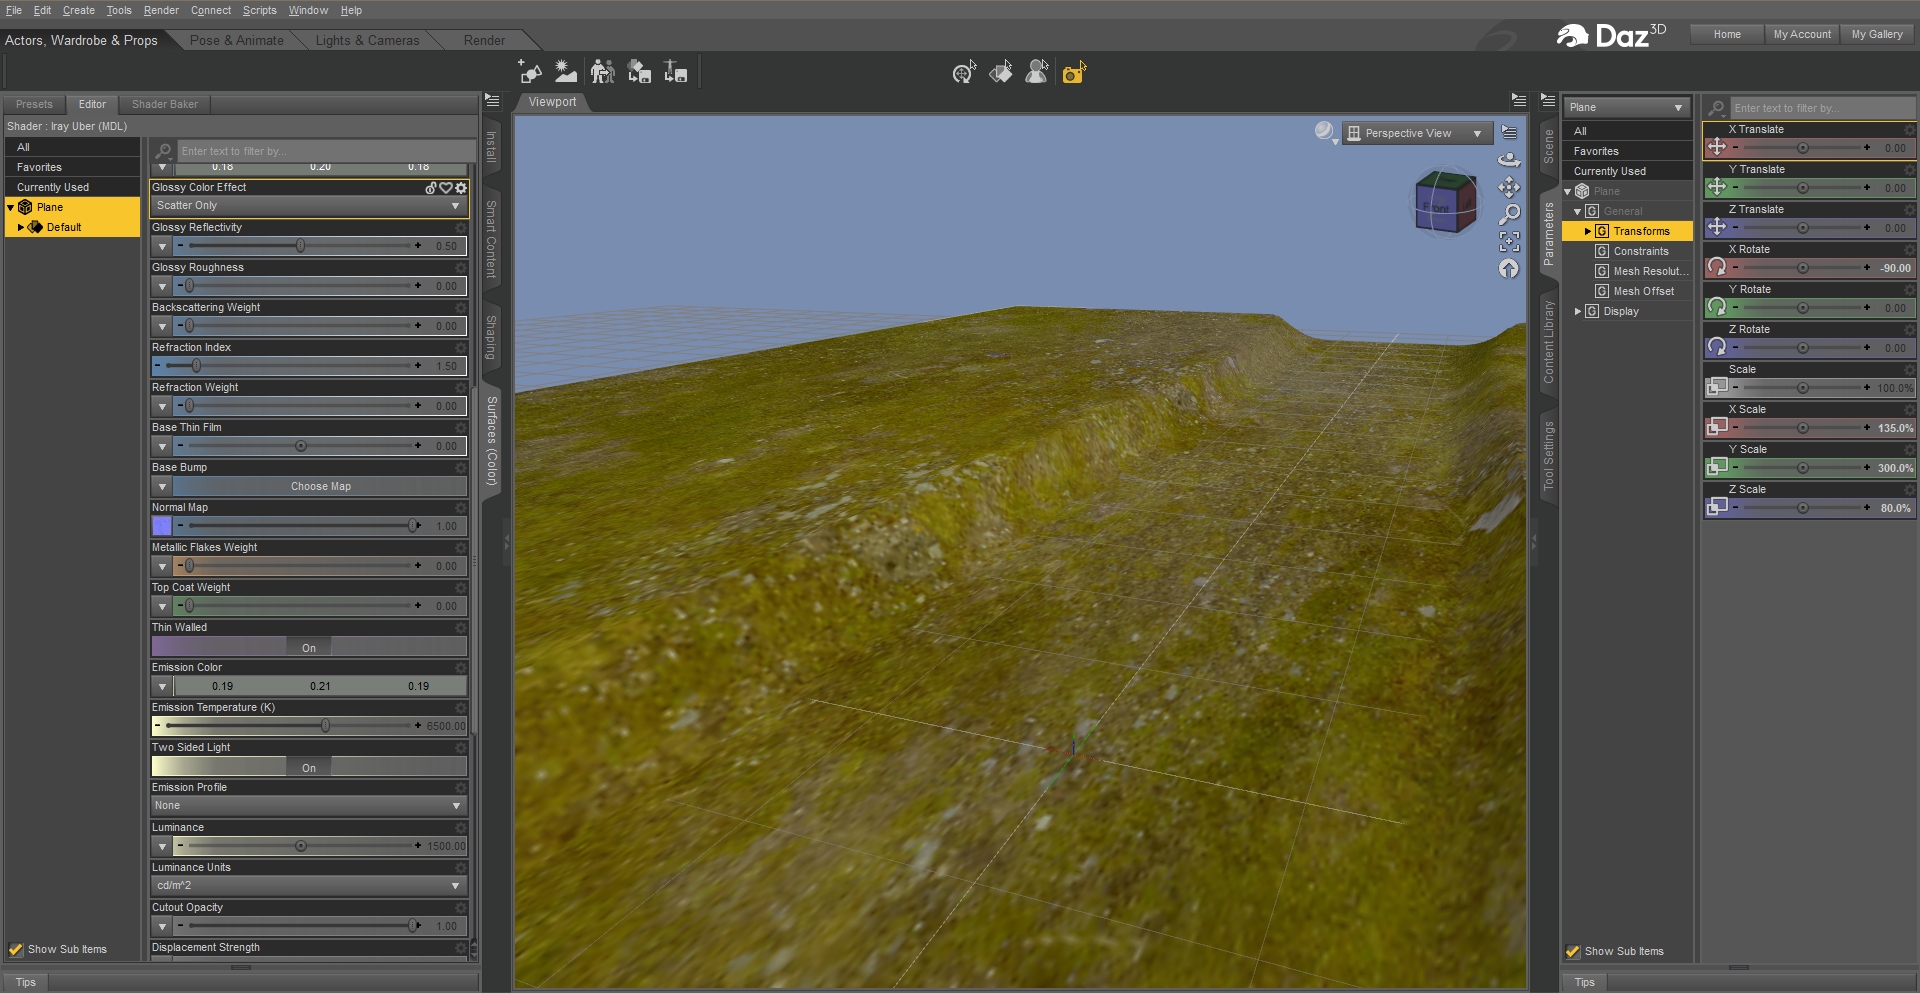The image size is (1920, 993).
Task: Click the Create New Primitive toolbar icon
Action: pos(530,72)
